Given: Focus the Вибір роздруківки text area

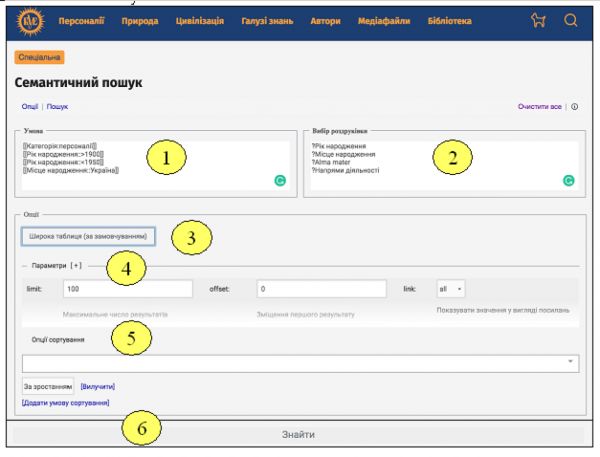Looking at the screenshot, I should pyautogui.click(x=444, y=165).
